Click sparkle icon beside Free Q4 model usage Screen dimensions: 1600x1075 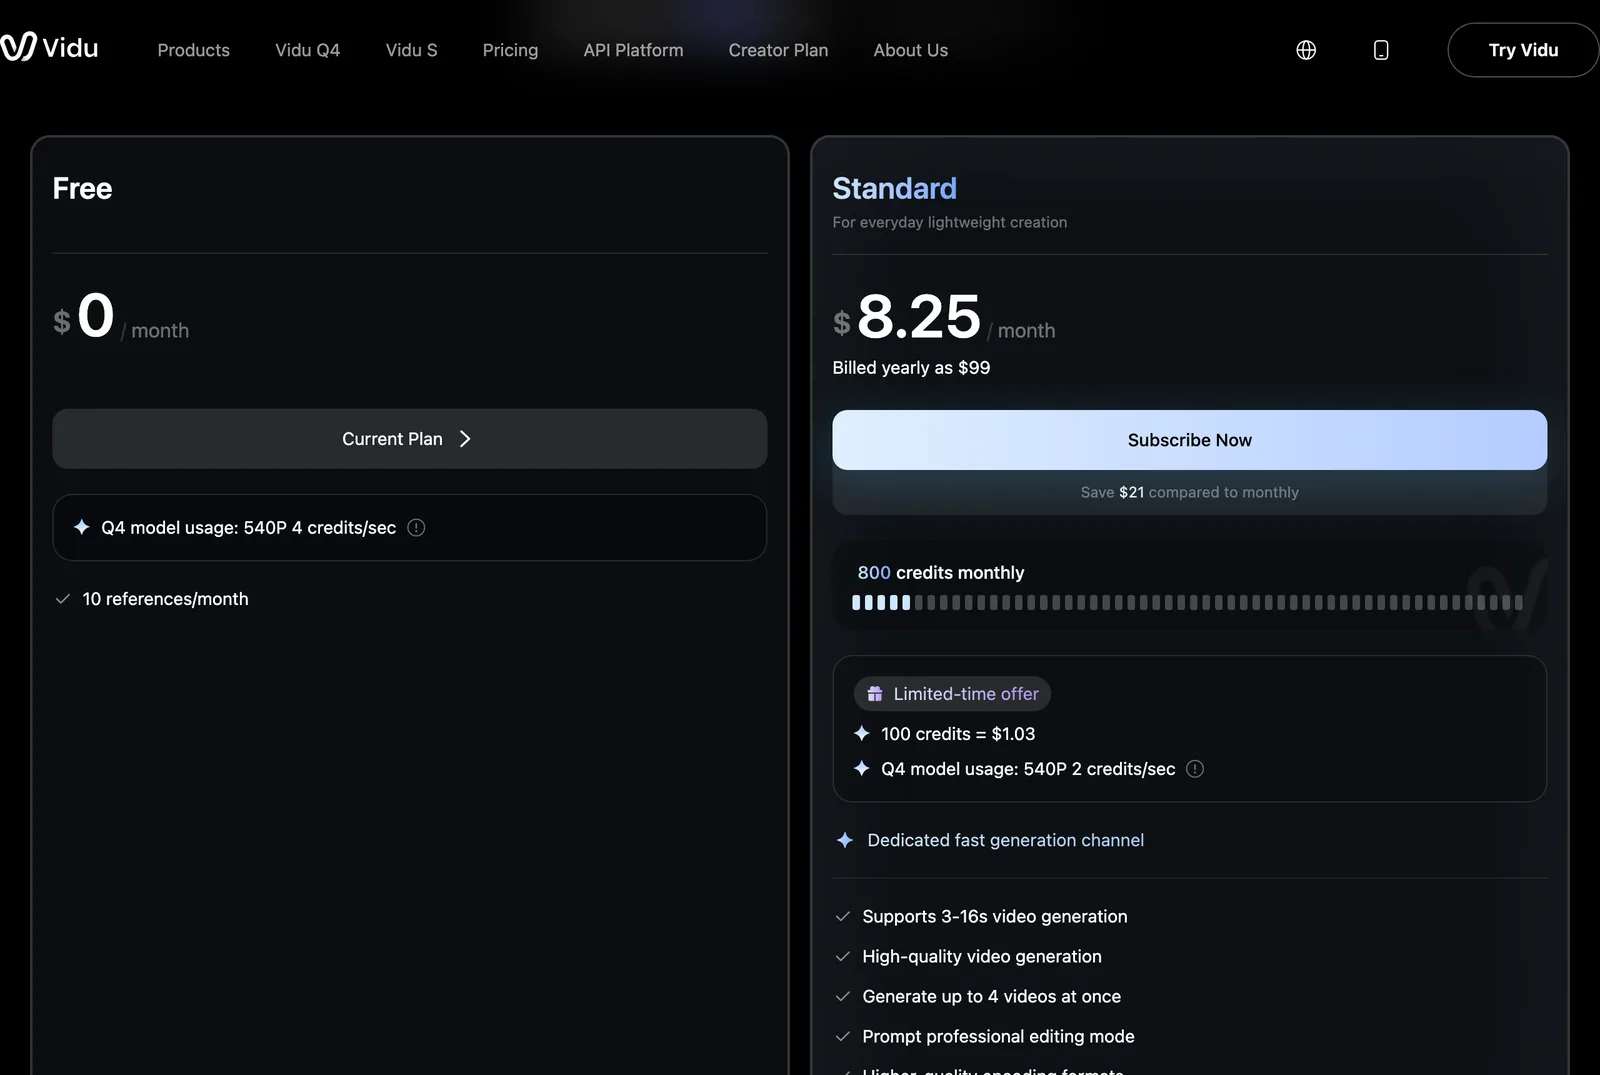82,527
